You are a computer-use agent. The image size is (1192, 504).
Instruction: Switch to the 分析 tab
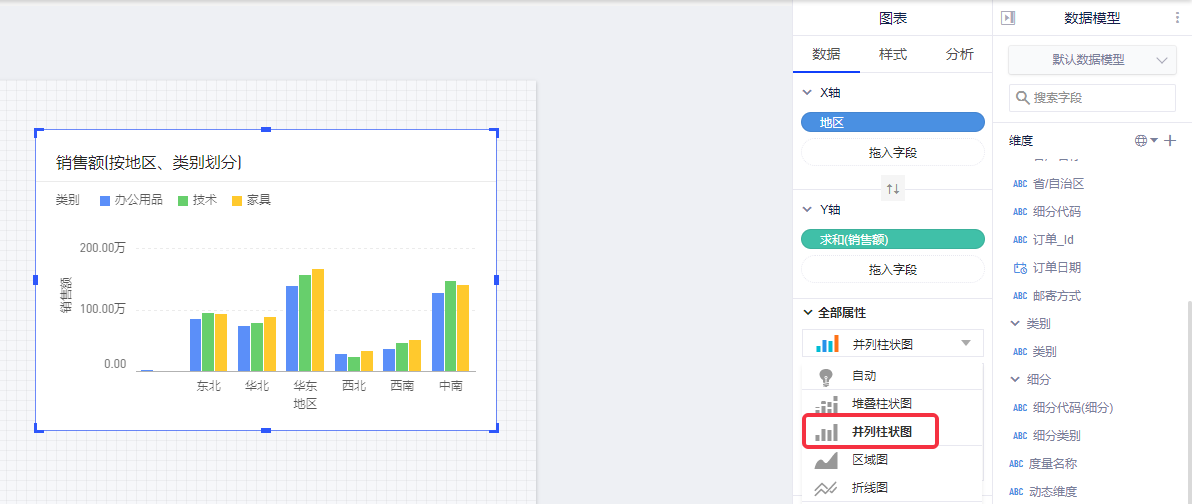959,55
